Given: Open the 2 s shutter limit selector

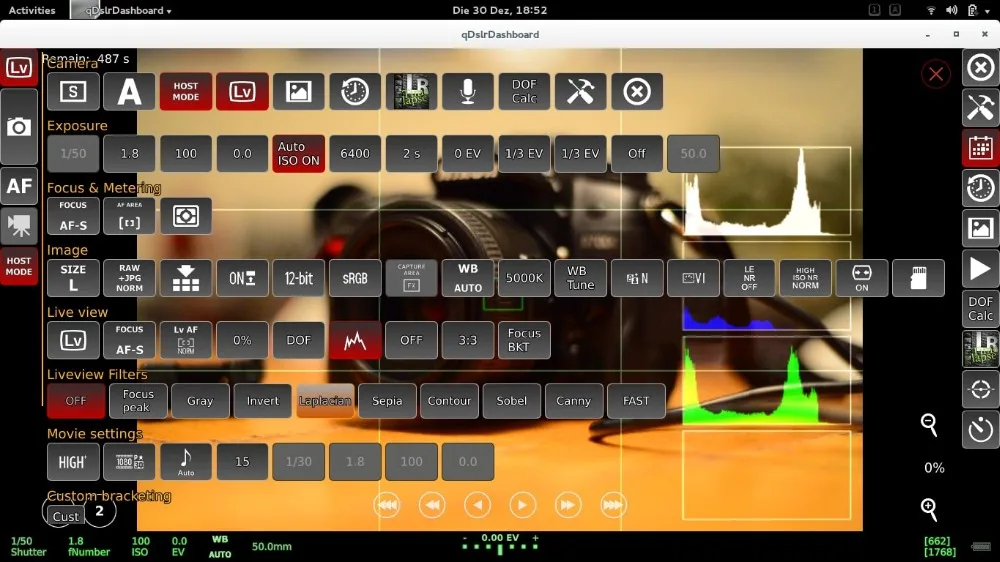Looking at the screenshot, I should [411, 154].
